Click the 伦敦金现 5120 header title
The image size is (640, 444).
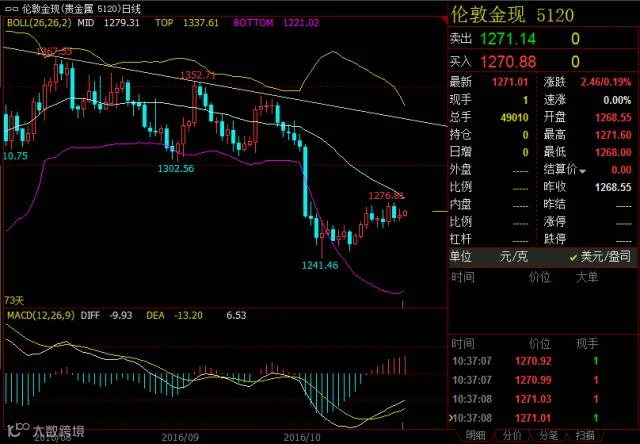click(512, 15)
